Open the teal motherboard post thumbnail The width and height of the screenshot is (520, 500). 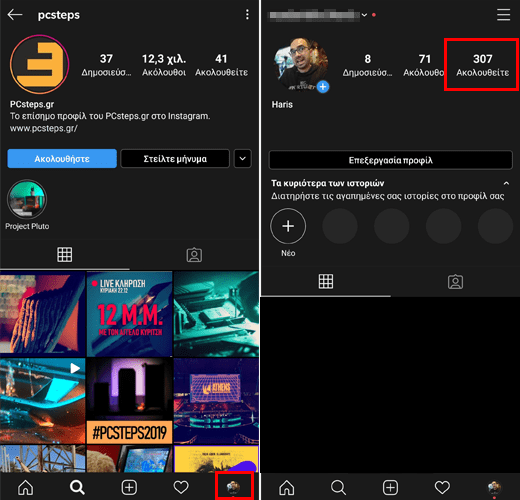pos(216,314)
